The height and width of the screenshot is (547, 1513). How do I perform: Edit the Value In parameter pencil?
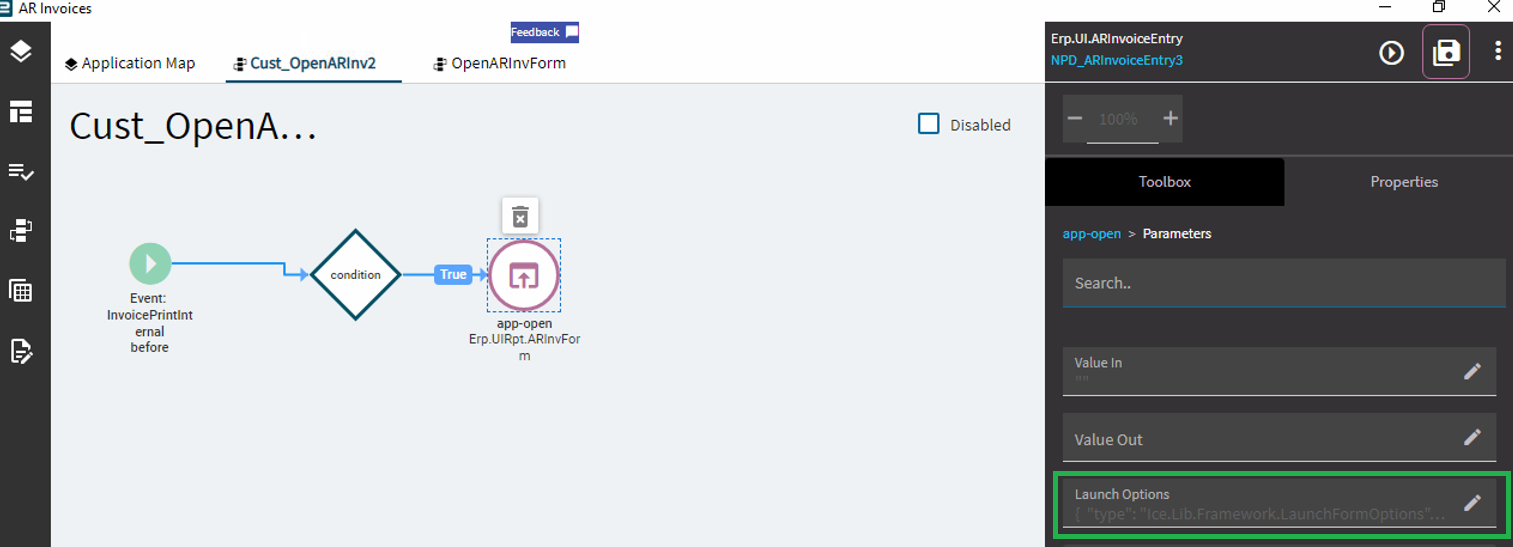(x=1472, y=371)
